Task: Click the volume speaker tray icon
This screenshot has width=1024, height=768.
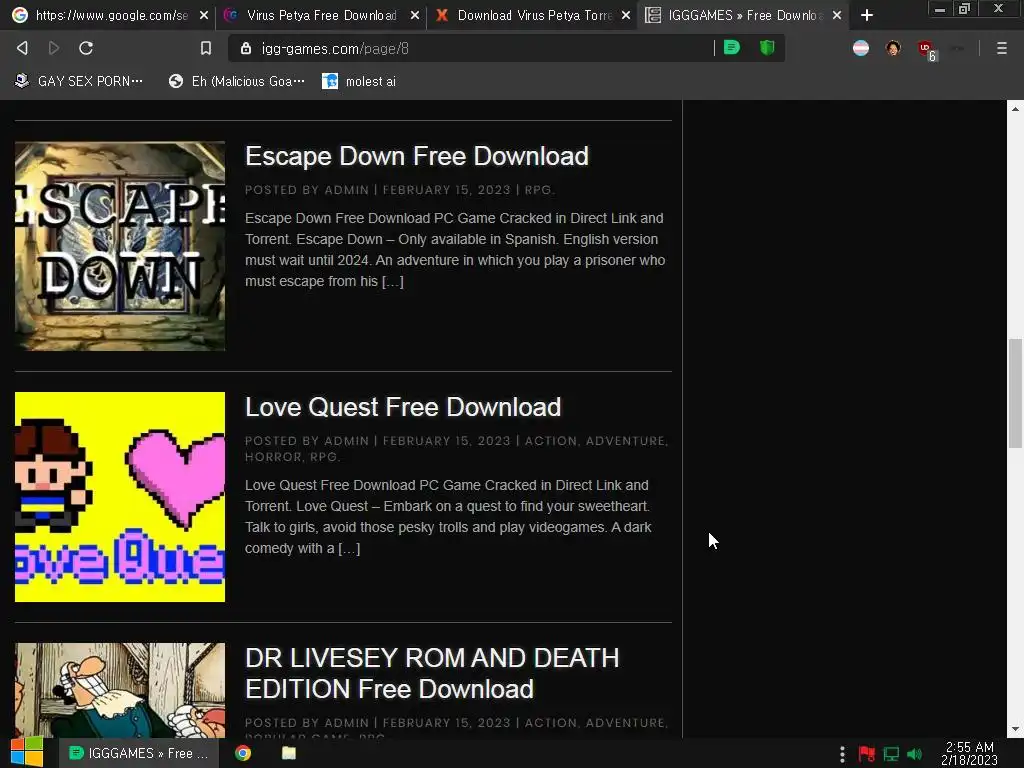Action: [x=914, y=754]
